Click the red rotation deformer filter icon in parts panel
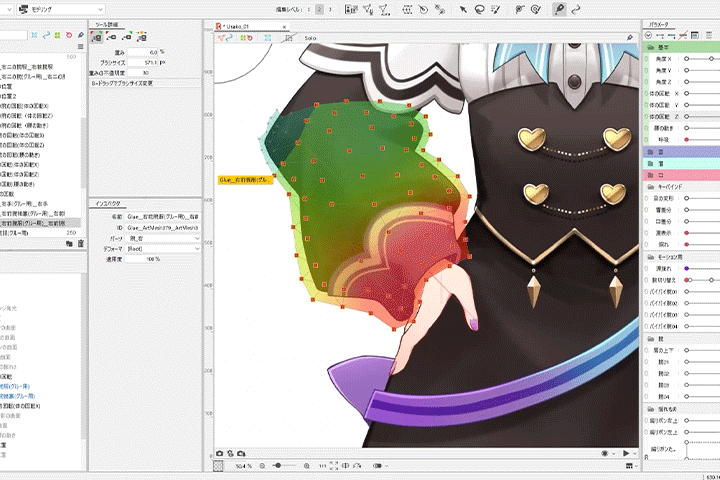720x480 pixels. pos(69,35)
